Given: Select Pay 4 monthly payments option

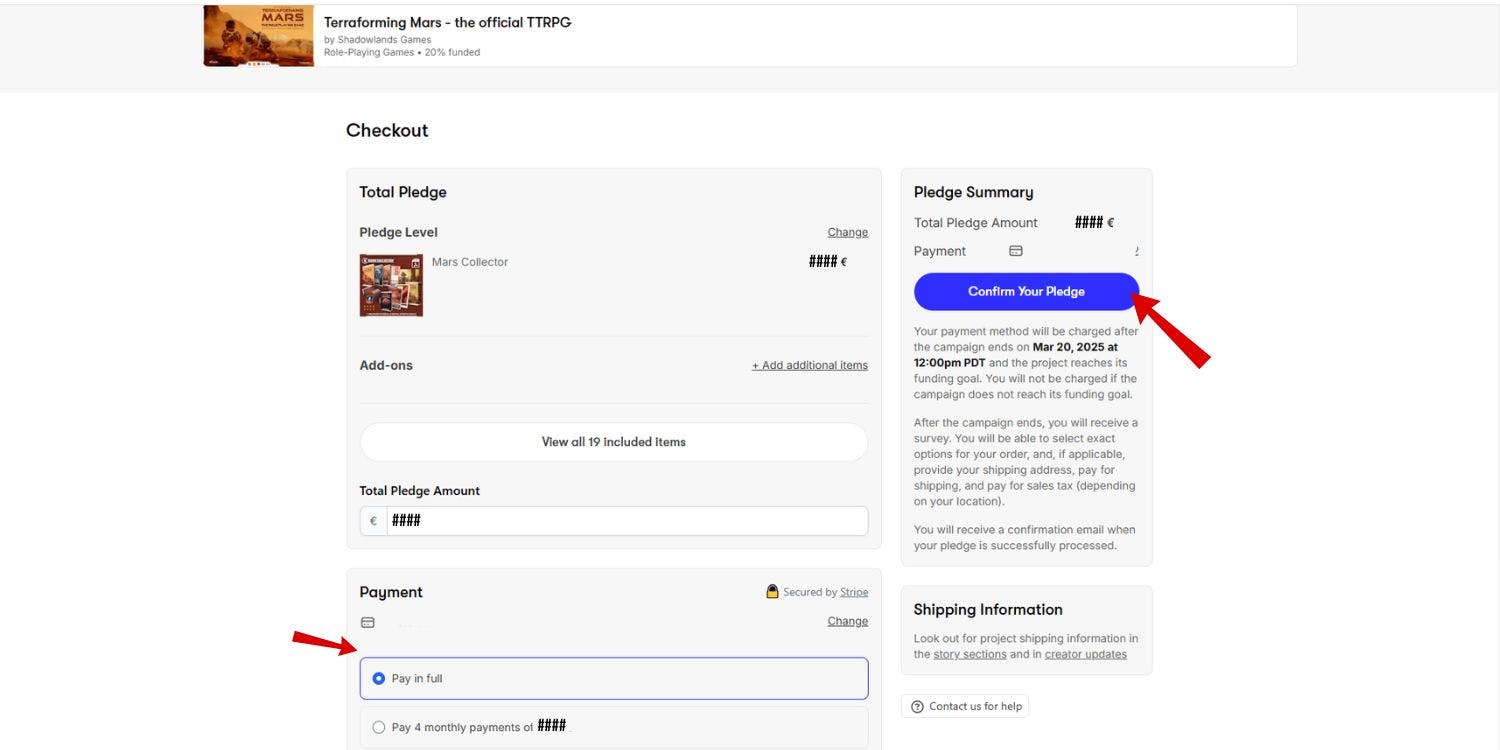Looking at the screenshot, I should tap(379, 727).
